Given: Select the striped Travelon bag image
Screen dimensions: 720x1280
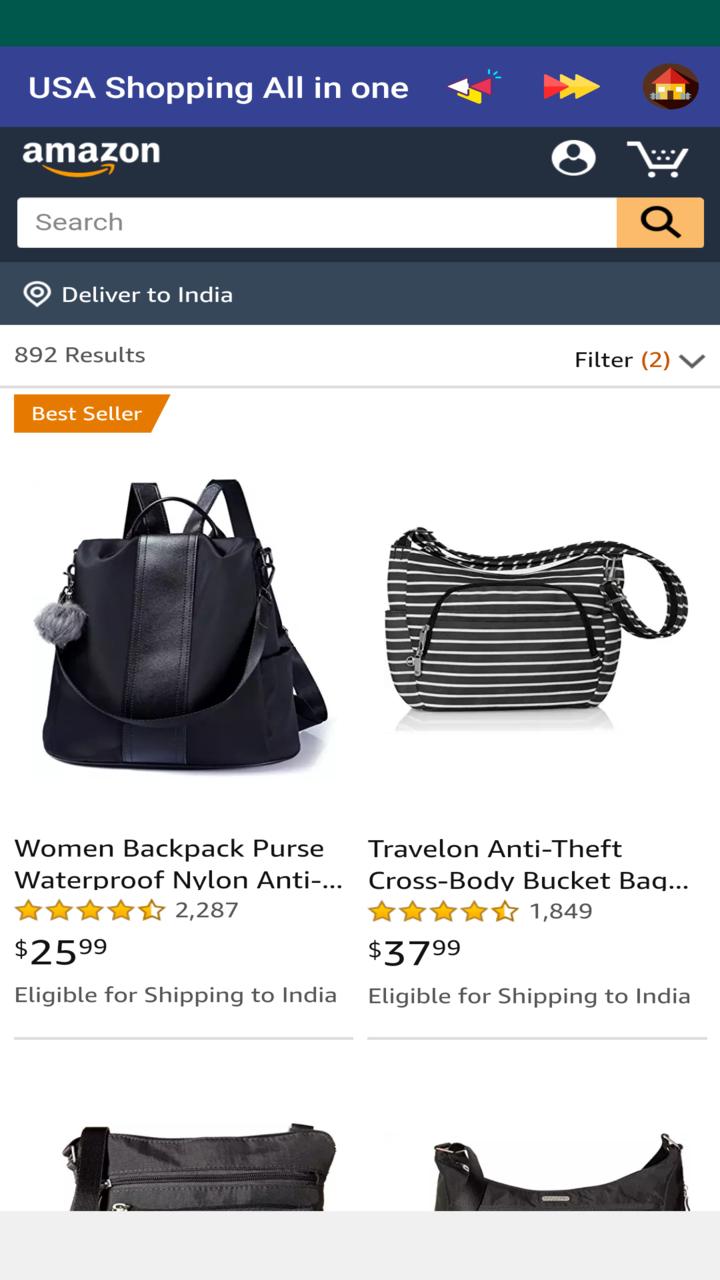Looking at the screenshot, I should [536, 624].
